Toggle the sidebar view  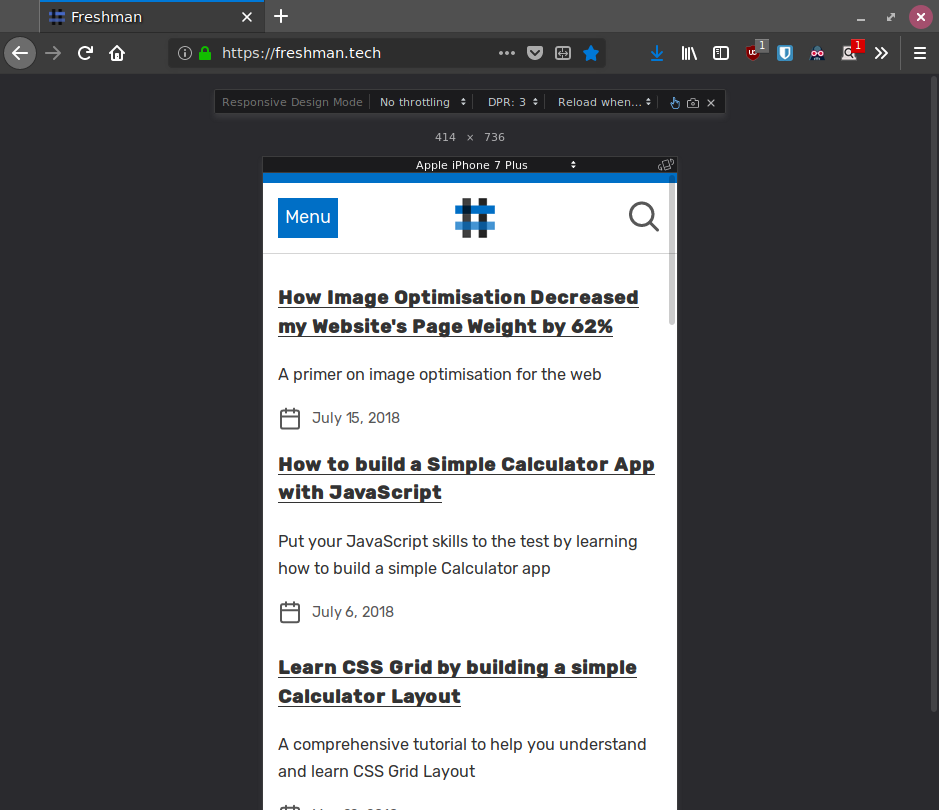coord(721,53)
